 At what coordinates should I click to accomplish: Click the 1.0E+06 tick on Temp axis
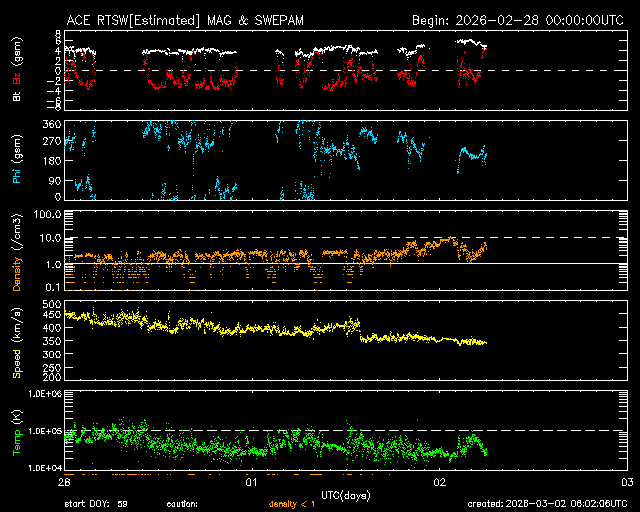[41, 394]
